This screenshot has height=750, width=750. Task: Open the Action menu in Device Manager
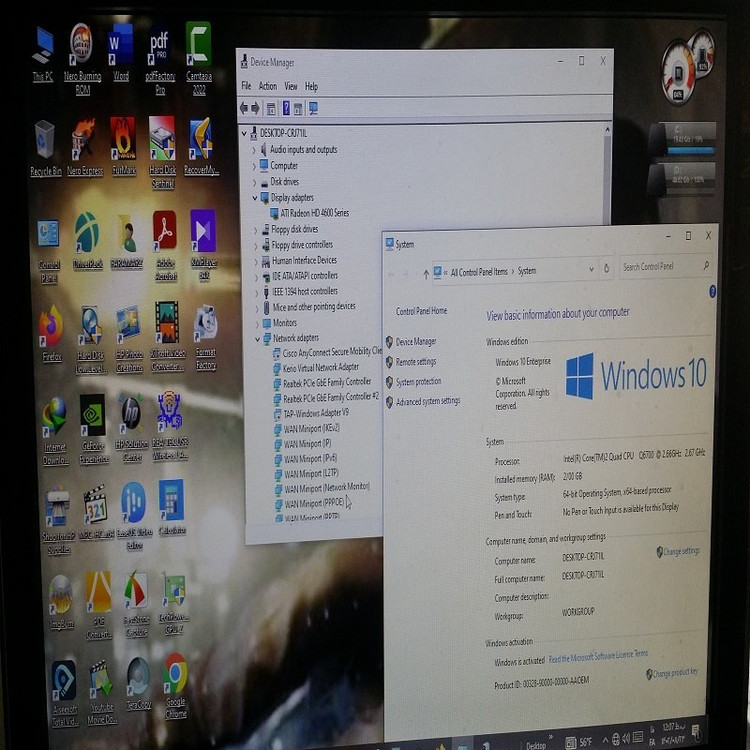tap(268, 87)
